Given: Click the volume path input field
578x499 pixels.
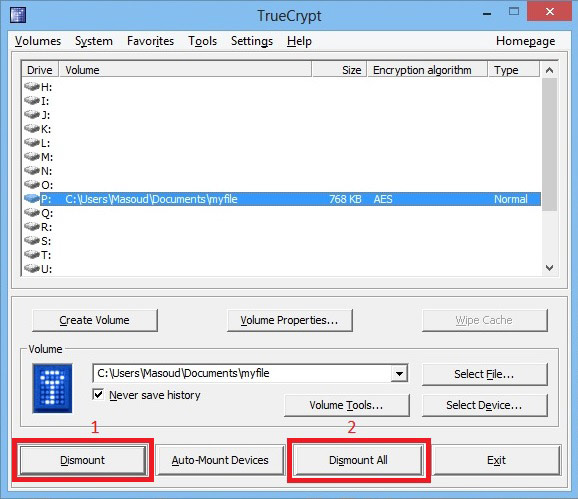Looking at the screenshot, I should coord(242,373).
